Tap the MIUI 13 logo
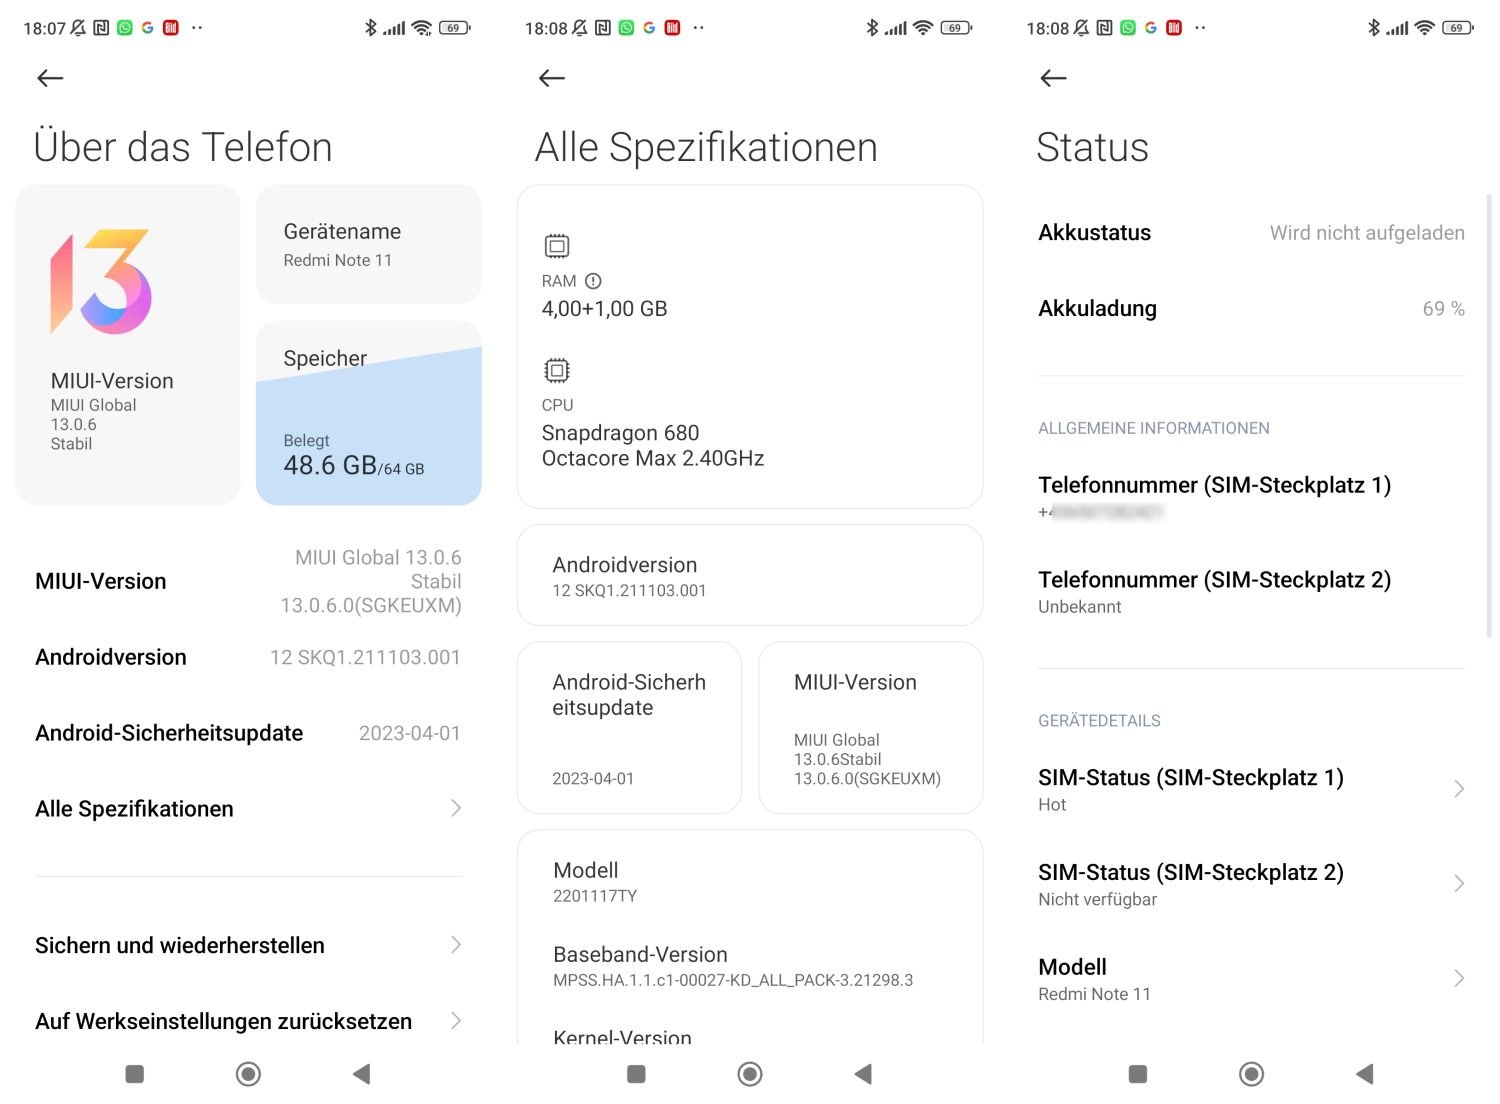Image resolution: width=1500 pixels, height=1104 pixels. point(101,282)
